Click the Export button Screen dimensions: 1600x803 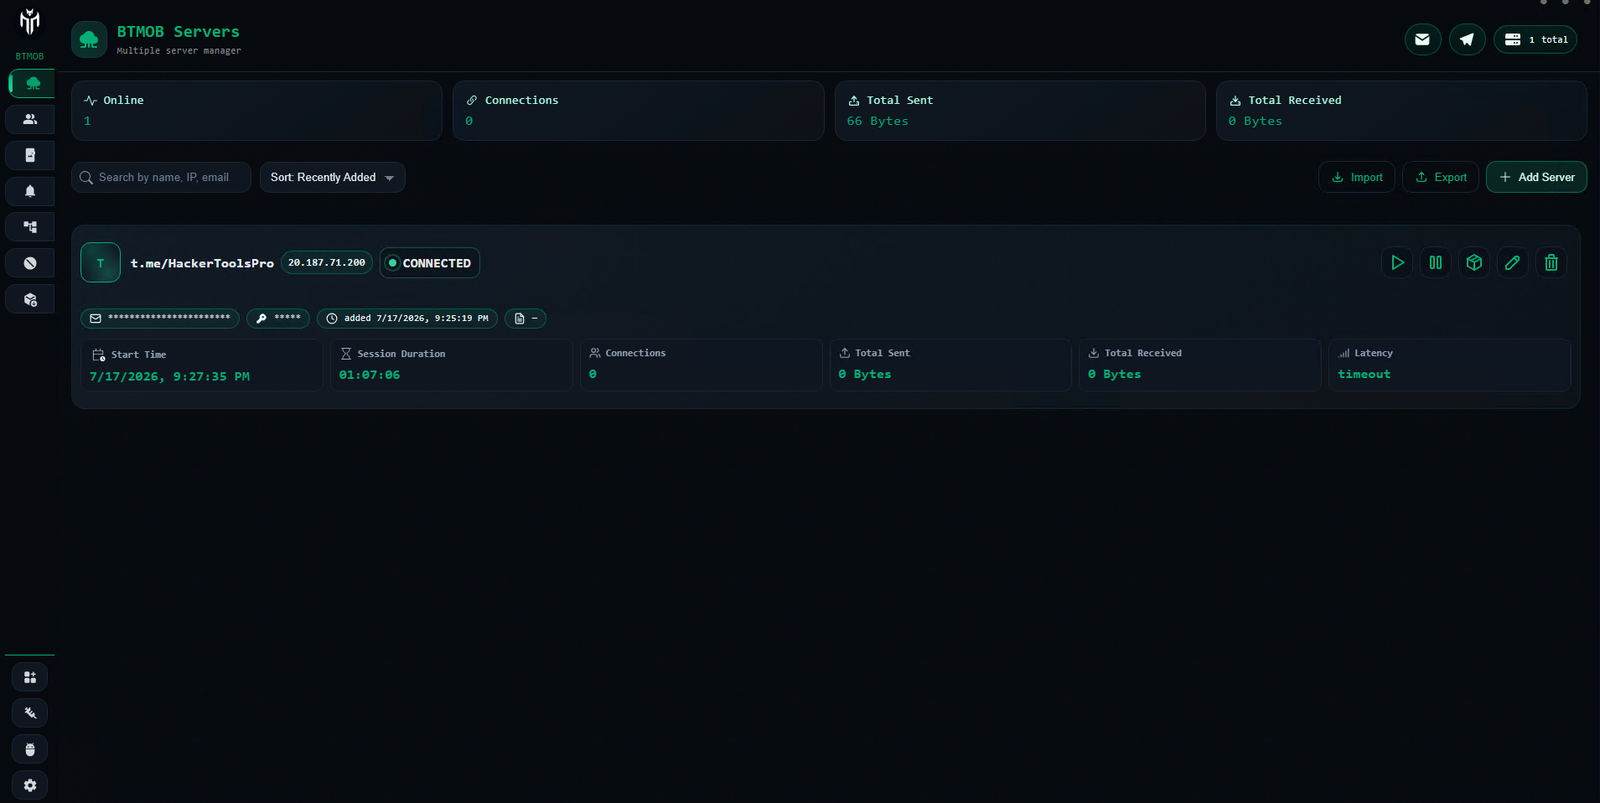(1441, 177)
